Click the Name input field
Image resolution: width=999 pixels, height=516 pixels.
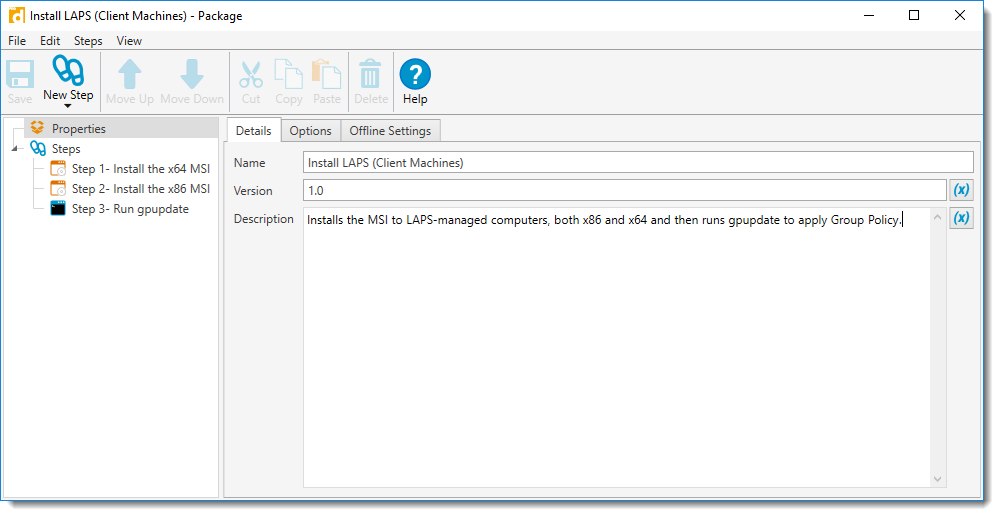[x=638, y=162]
